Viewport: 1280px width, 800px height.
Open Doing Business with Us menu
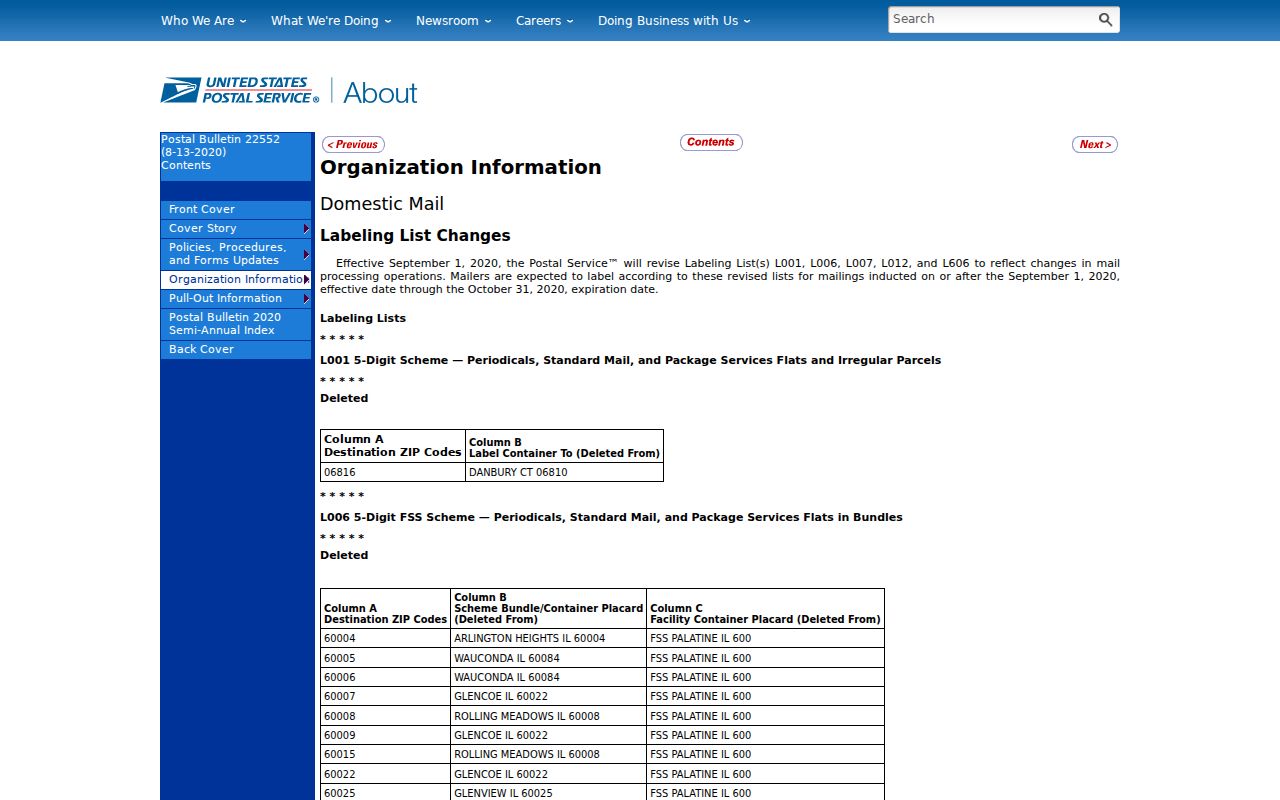pyautogui.click(x=674, y=20)
